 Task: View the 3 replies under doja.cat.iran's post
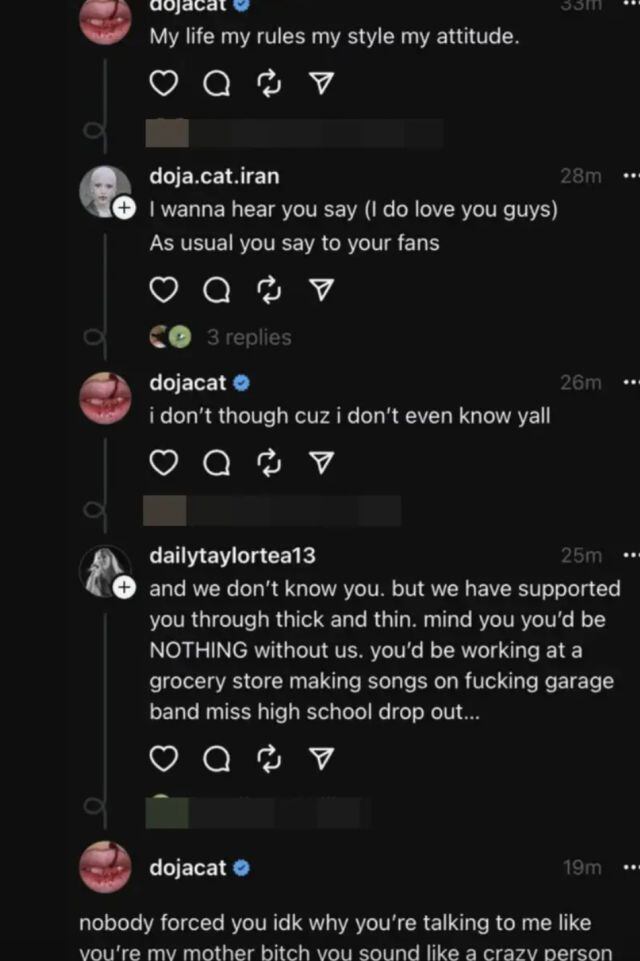click(x=248, y=337)
